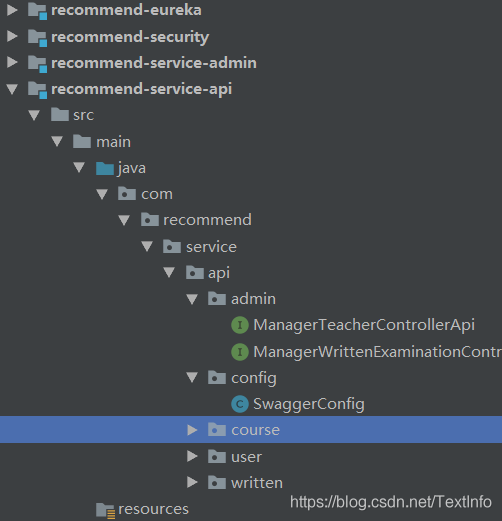Click the recommend-service-admin module icon
This screenshot has width=502, height=521.
coord(37,64)
